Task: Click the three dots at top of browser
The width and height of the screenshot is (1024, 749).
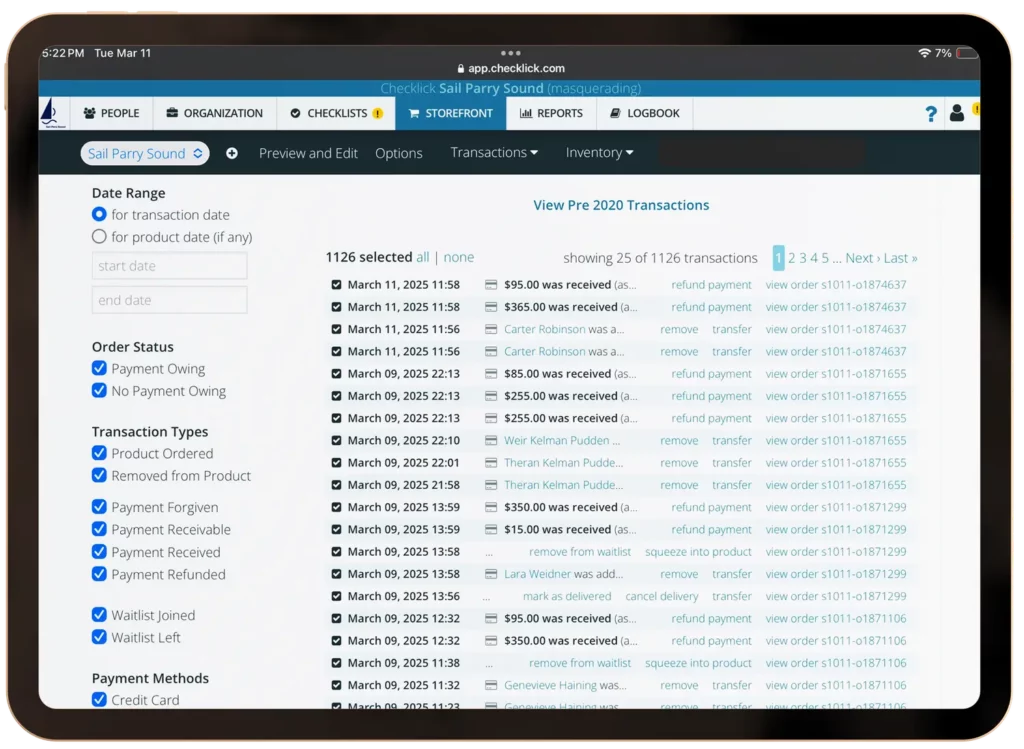Action: (510, 53)
